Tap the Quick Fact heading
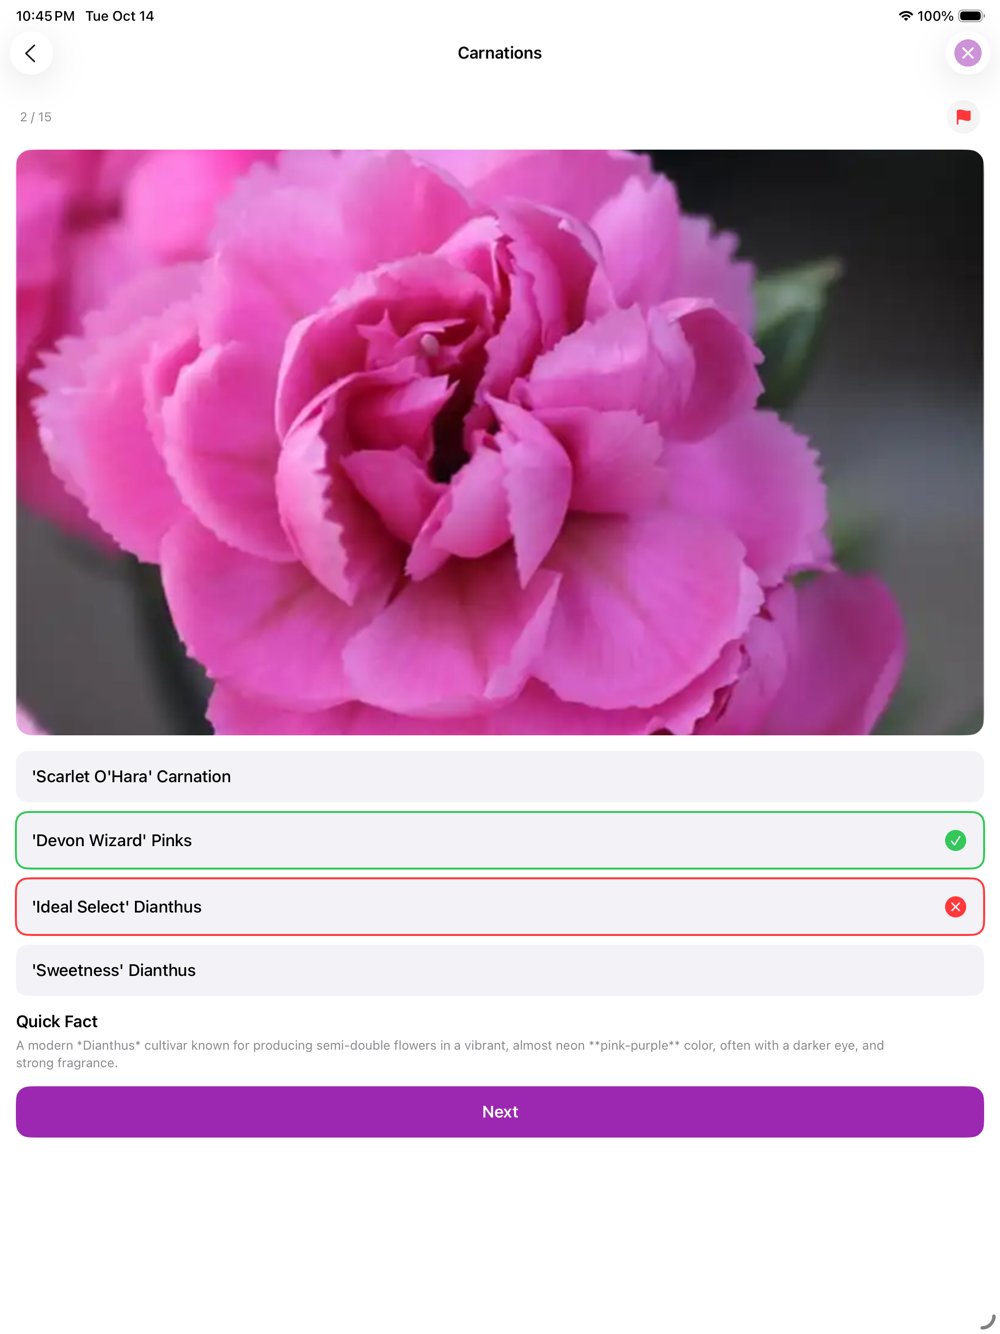 (57, 1021)
